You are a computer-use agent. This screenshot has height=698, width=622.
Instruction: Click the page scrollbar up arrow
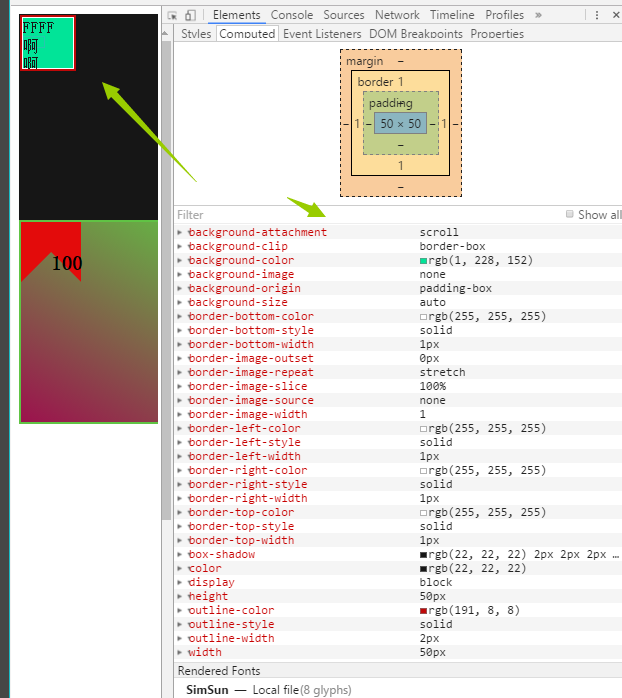[x=165, y=34]
